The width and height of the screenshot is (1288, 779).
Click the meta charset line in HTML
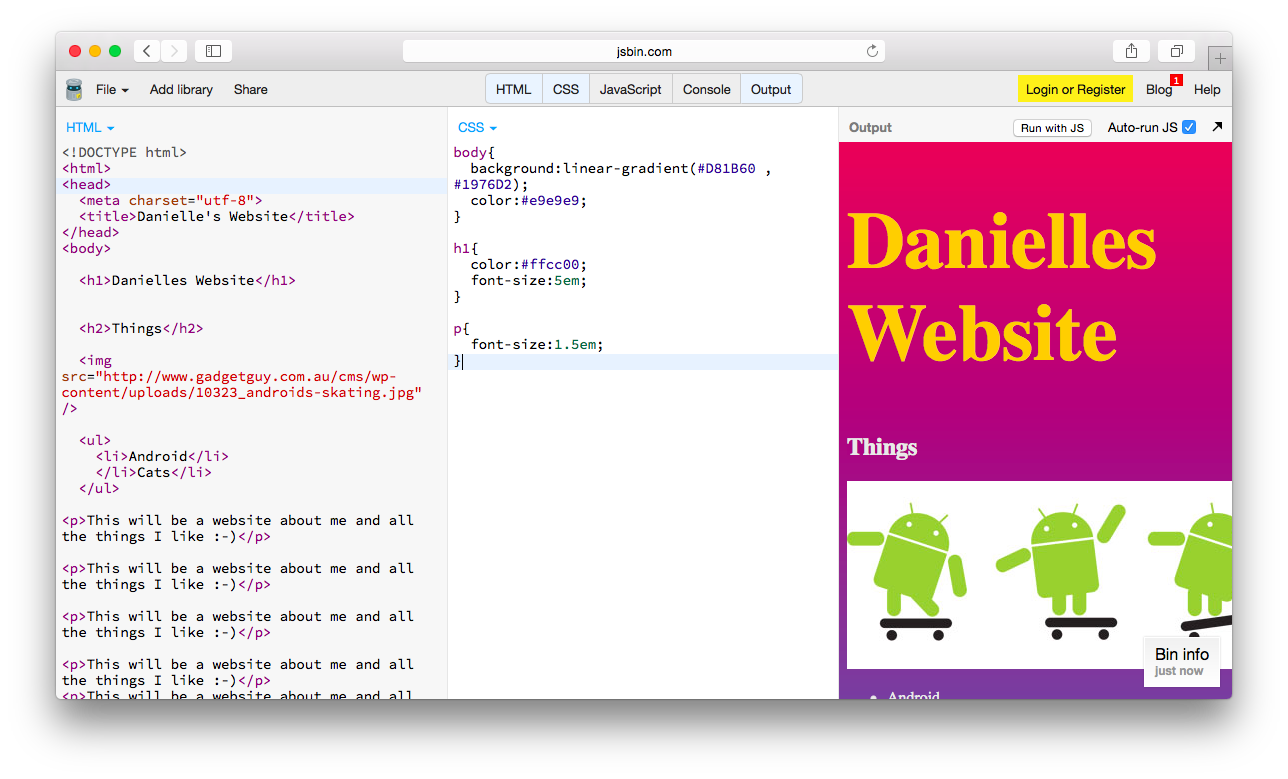click(170, 200)
